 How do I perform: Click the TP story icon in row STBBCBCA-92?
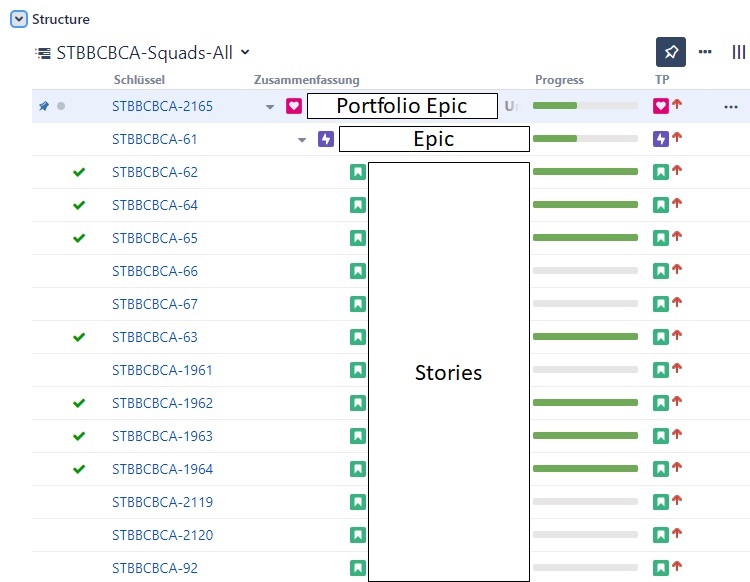pyautogui.click(x=661, y=568)
